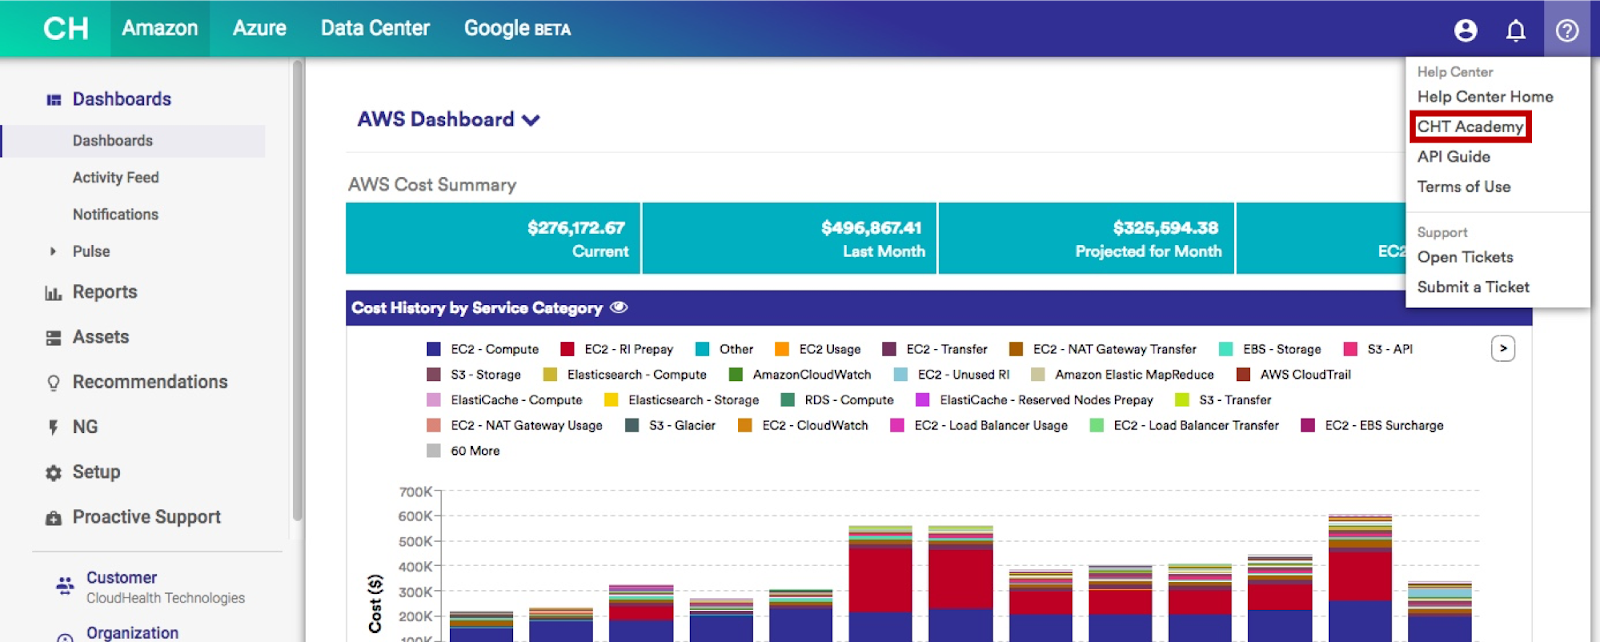The width and height of the screenshot is (1600, 642).
Task: Switch to the Google BETA tab
Action: (x=517, y=28)
